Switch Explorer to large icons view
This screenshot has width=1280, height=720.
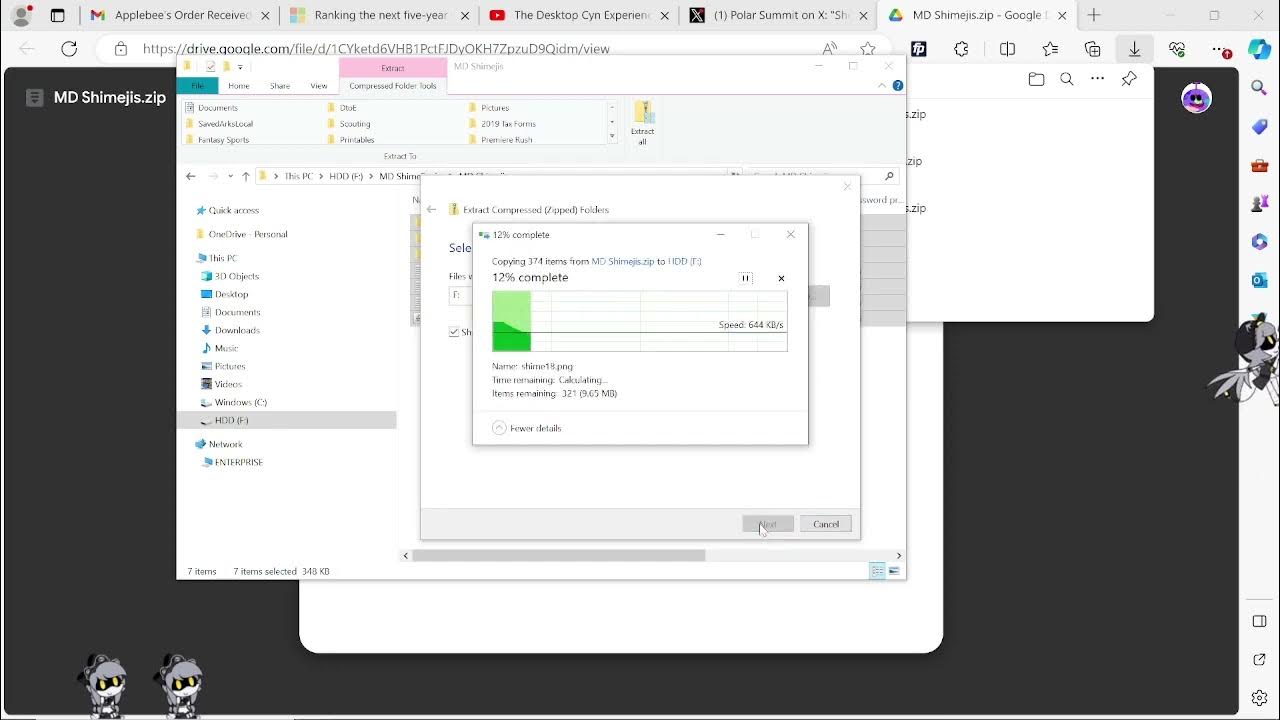pos(894,571)
